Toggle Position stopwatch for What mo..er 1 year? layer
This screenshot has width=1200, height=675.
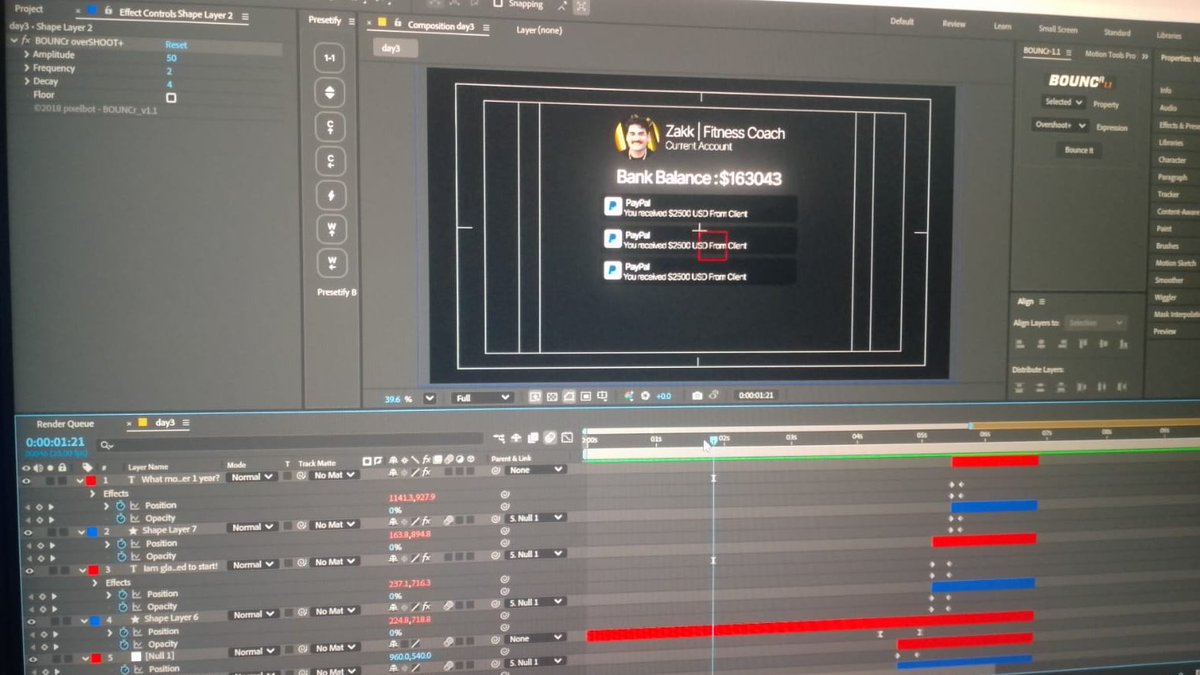[x=120, y=506]
